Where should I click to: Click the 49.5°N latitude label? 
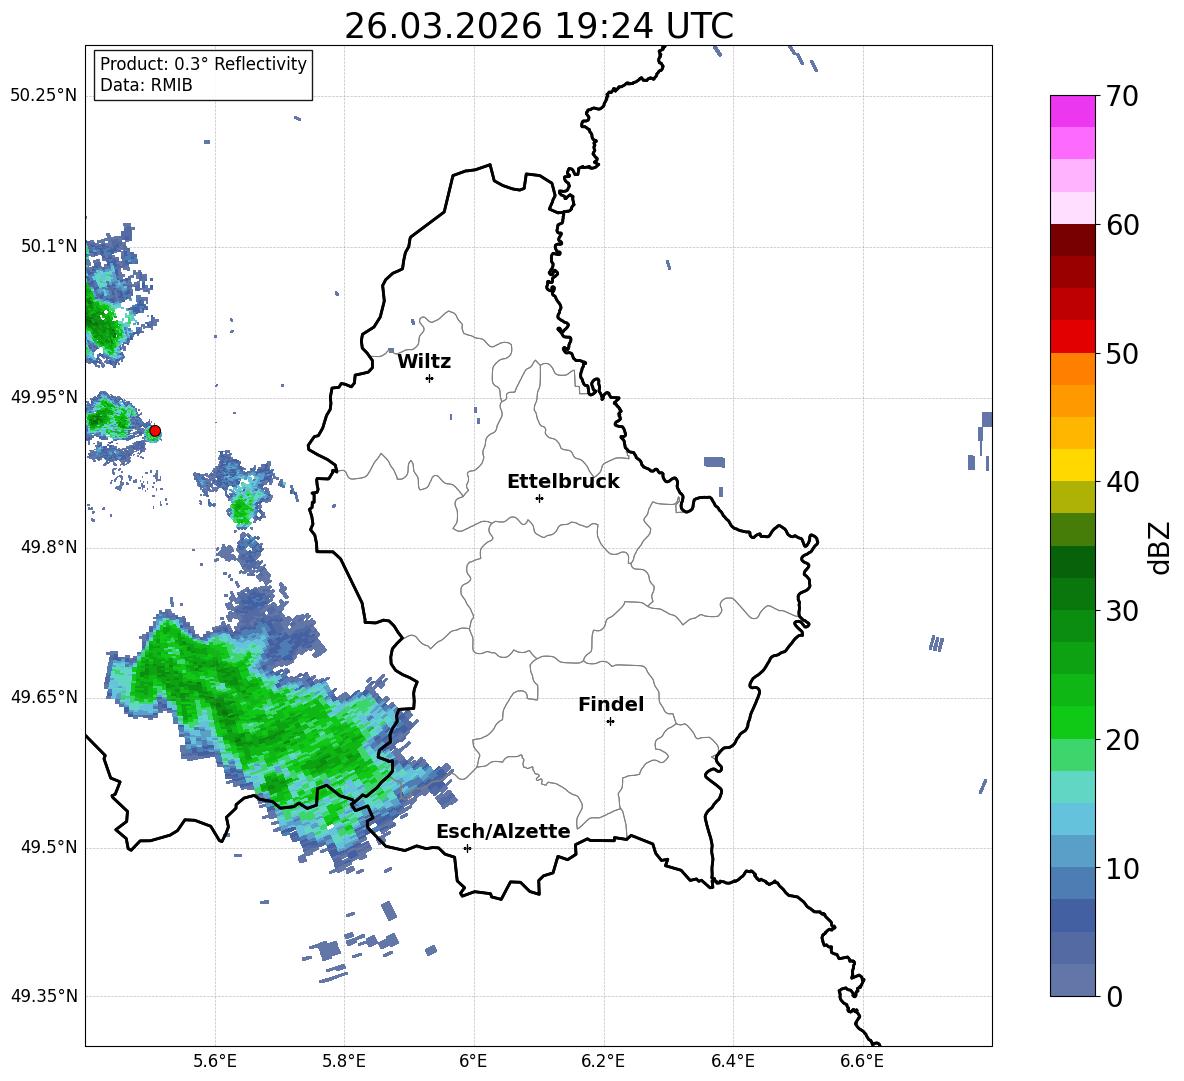coord(48,846)
